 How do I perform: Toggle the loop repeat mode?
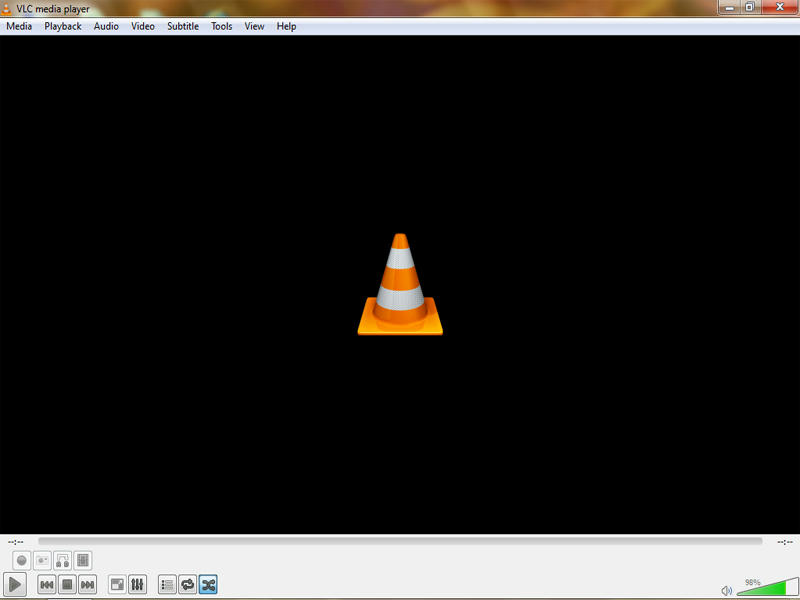coord(188,584)
